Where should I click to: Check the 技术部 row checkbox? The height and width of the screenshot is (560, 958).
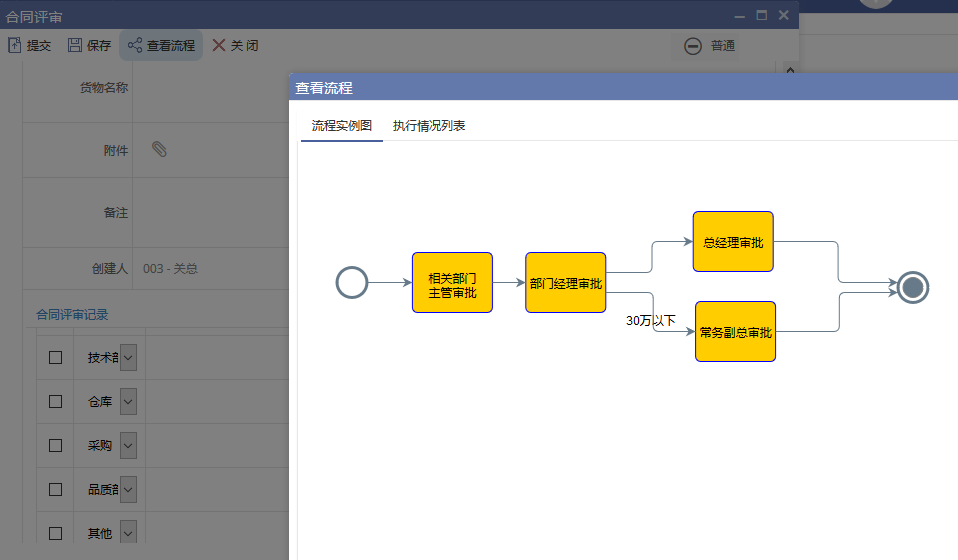point(56,358)
